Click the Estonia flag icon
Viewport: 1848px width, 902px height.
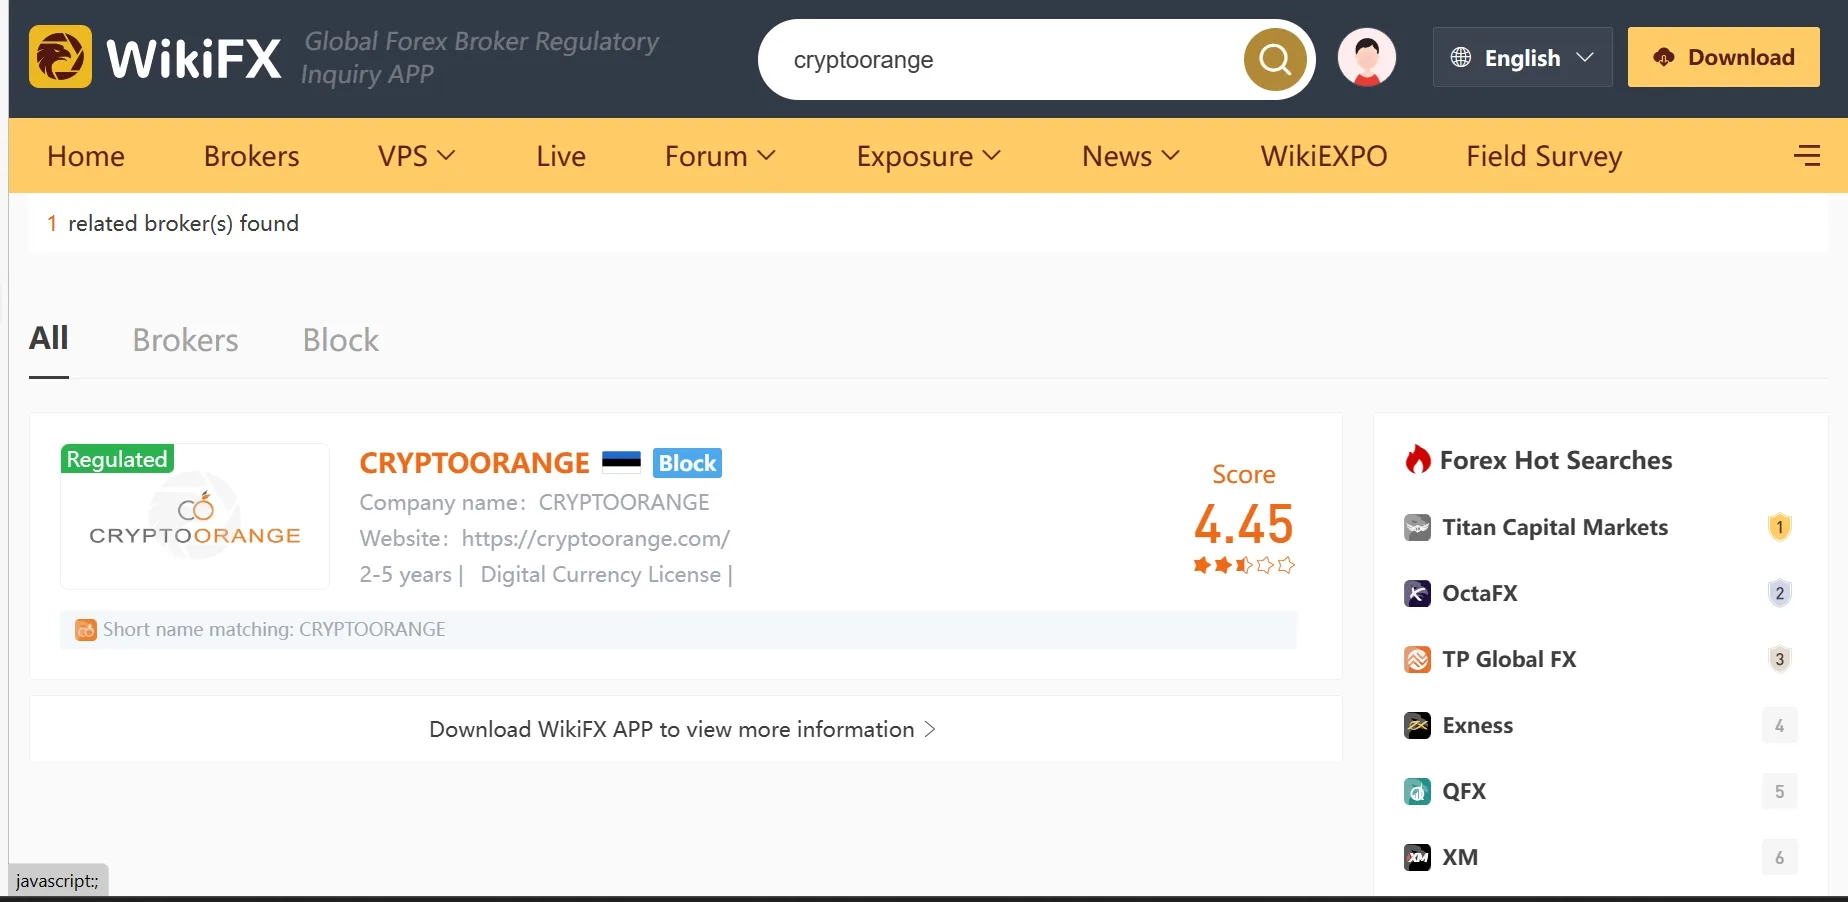(621, 461)
